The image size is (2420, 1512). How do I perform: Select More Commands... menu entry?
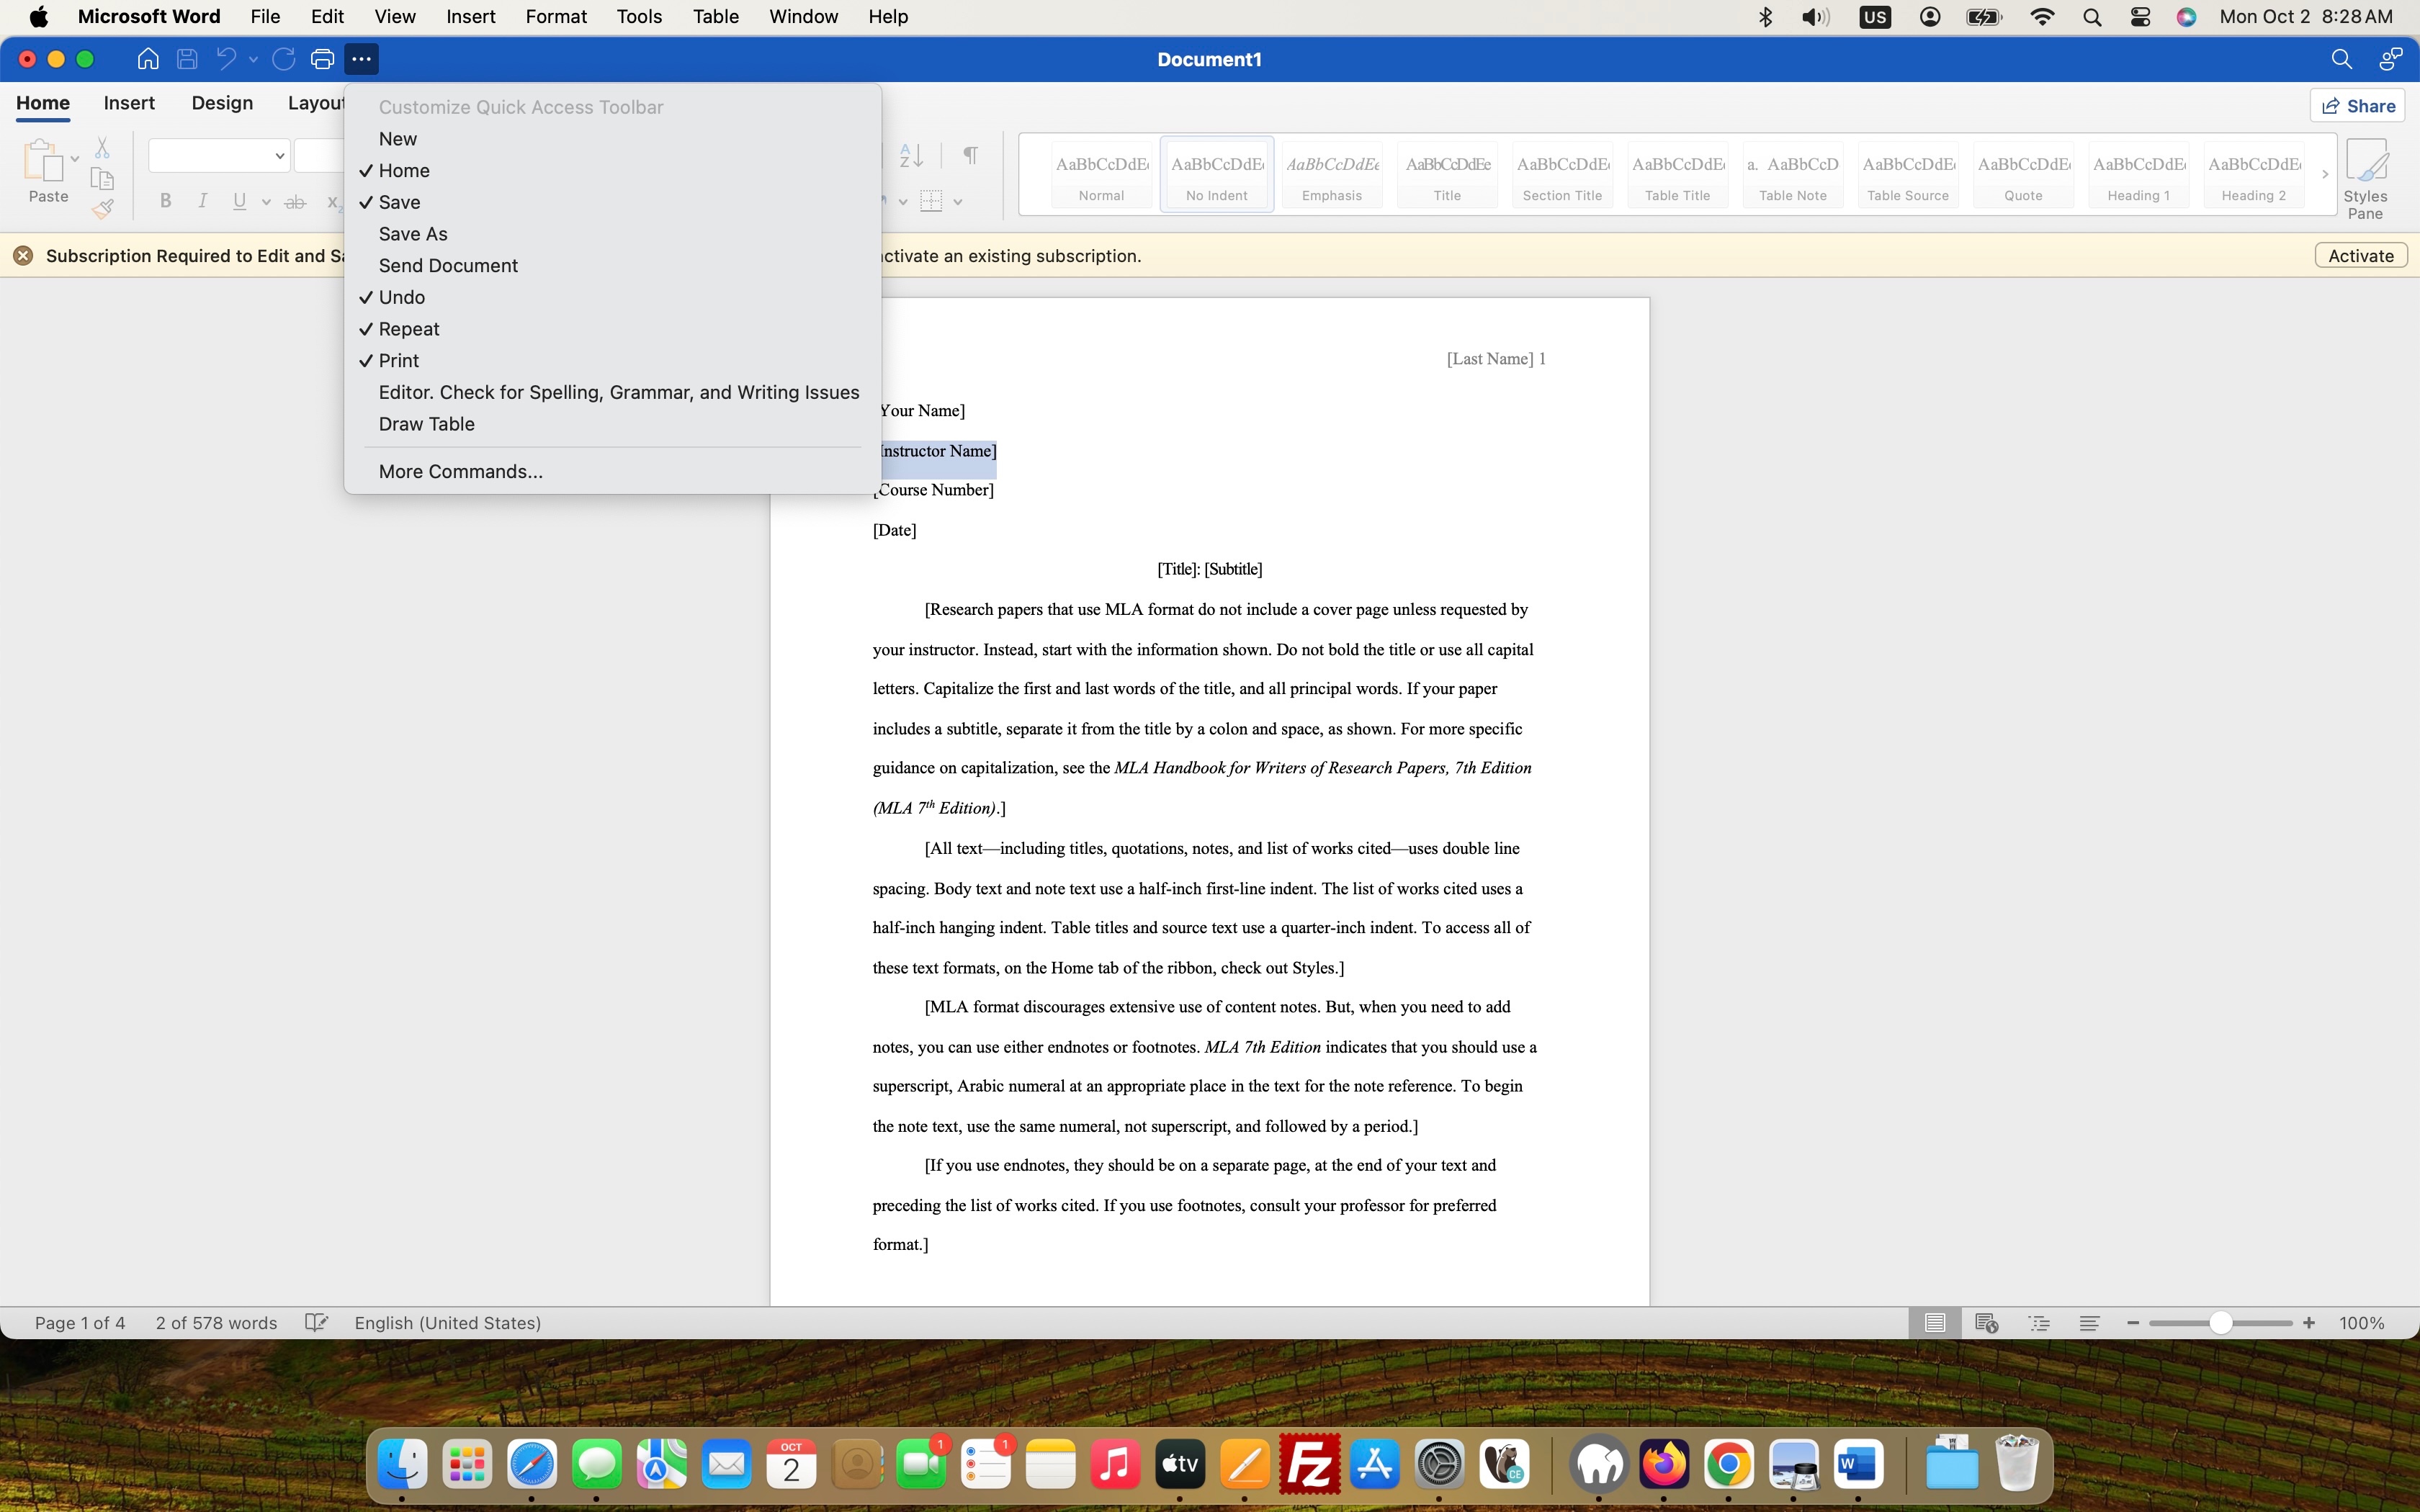tap(460, 471)
